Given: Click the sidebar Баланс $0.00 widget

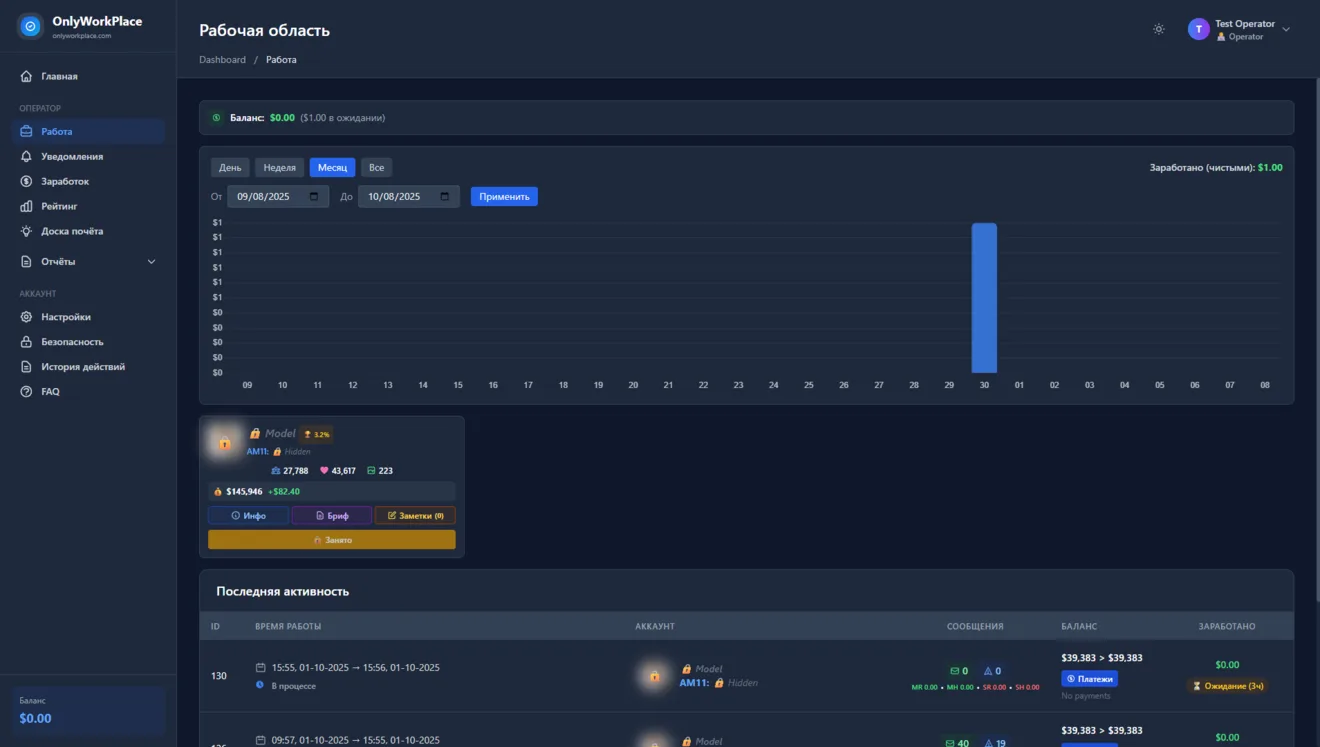Looking at the screenshot, I should [x=89, y=711].
